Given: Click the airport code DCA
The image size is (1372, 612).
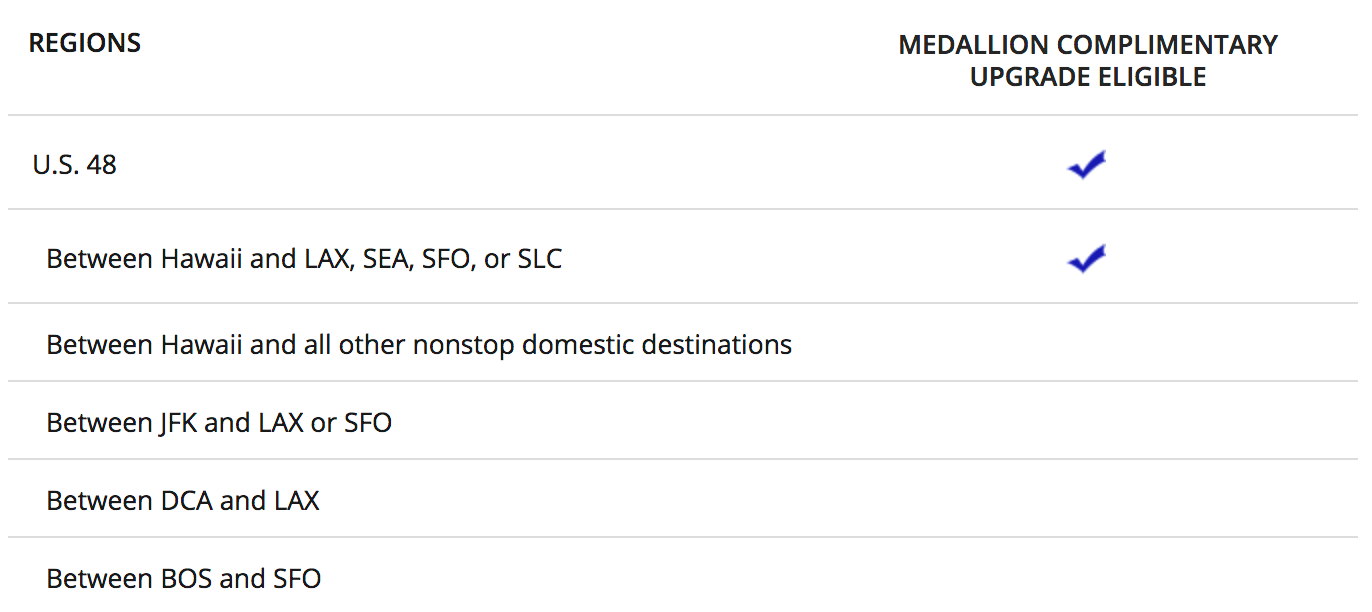Looking at the screenshot, I should [x=186, y=500].
